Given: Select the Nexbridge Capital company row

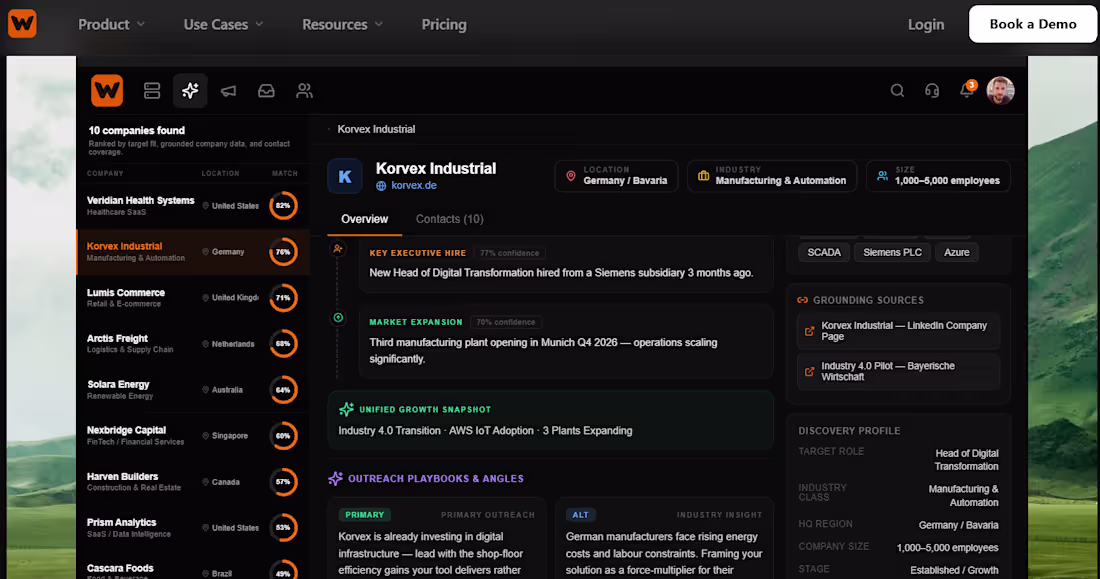Looking at the screenshot, I should (x=193, y=436).
